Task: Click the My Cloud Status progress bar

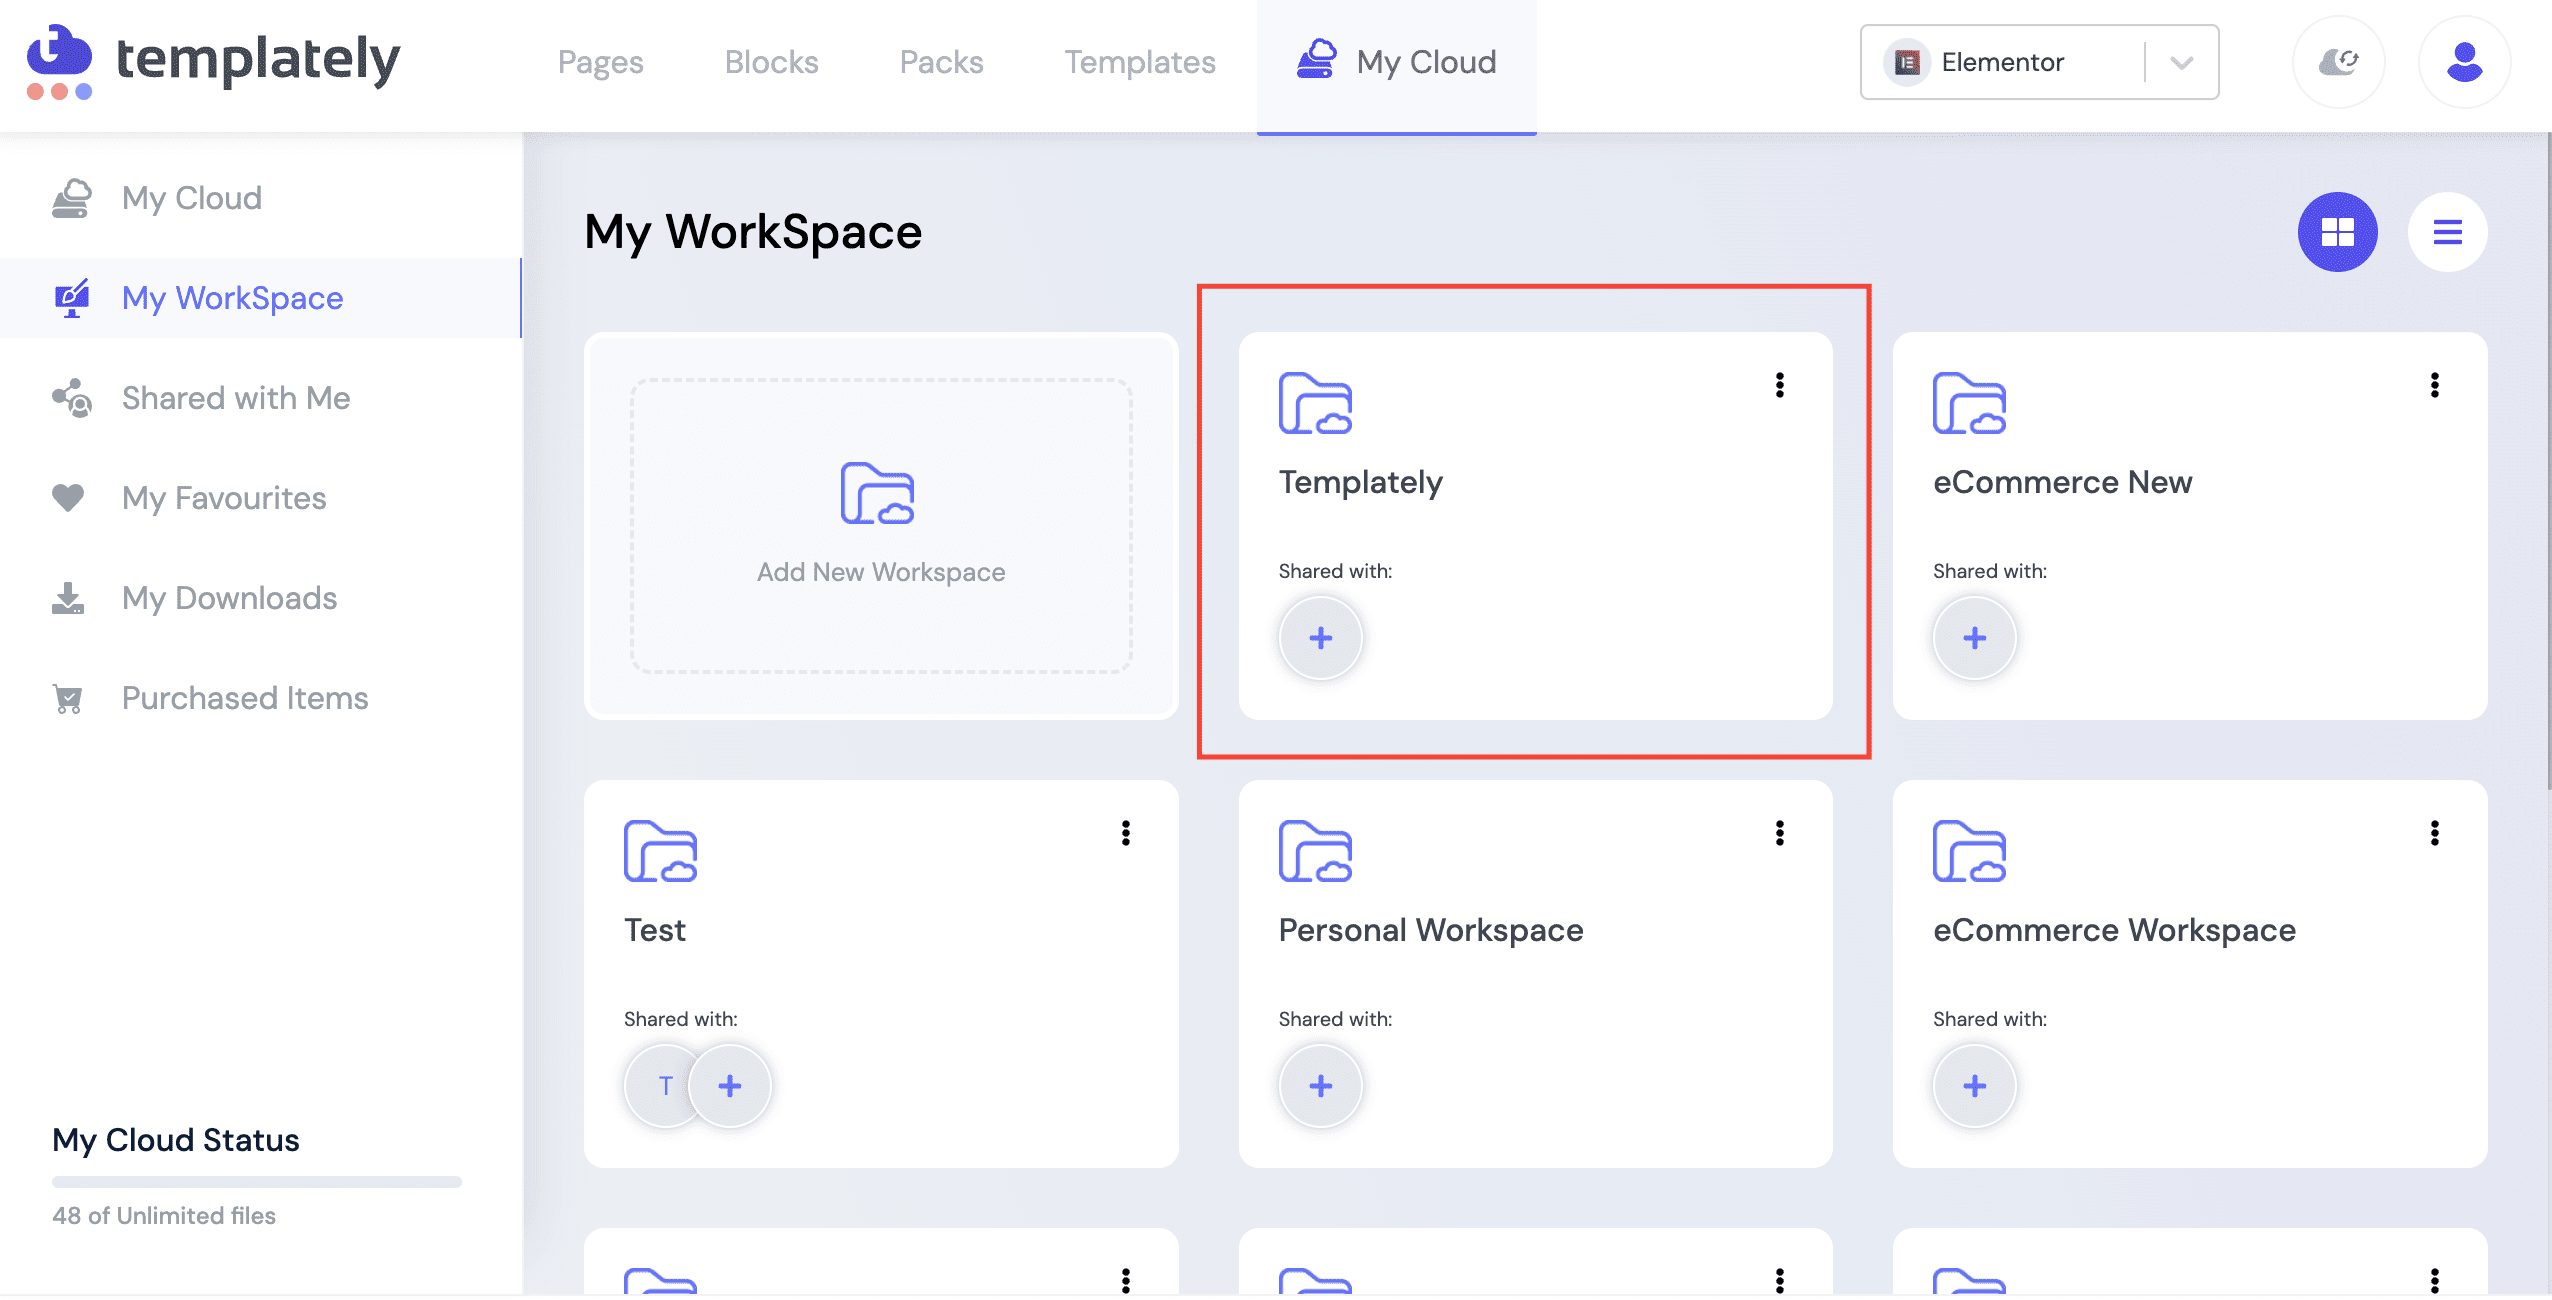Action: pos(257,1182)
